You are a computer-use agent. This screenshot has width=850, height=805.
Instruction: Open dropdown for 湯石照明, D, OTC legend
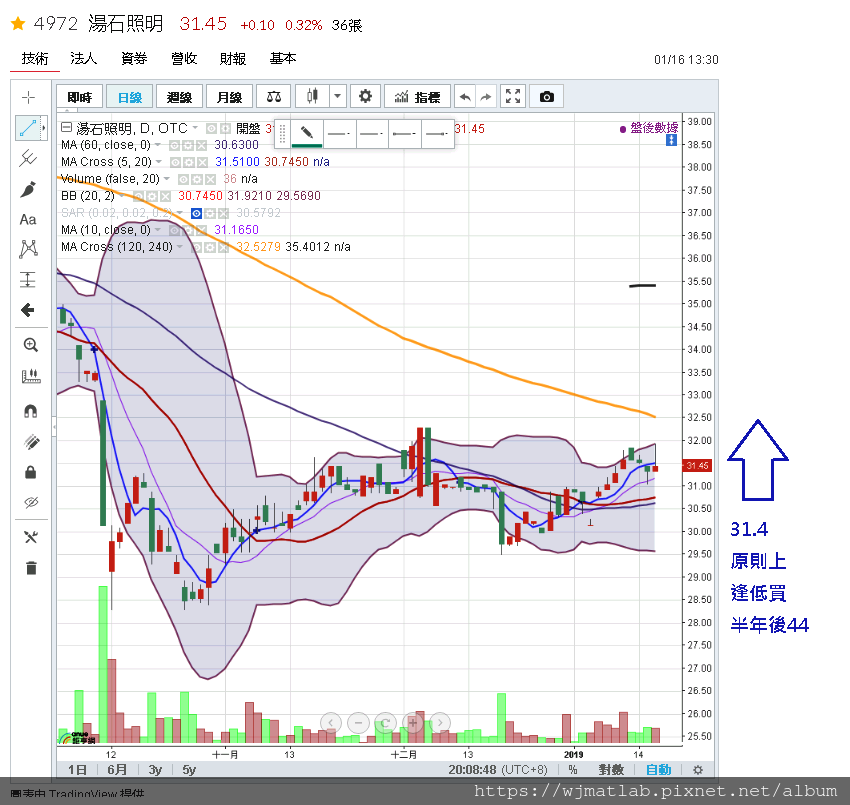195,128
